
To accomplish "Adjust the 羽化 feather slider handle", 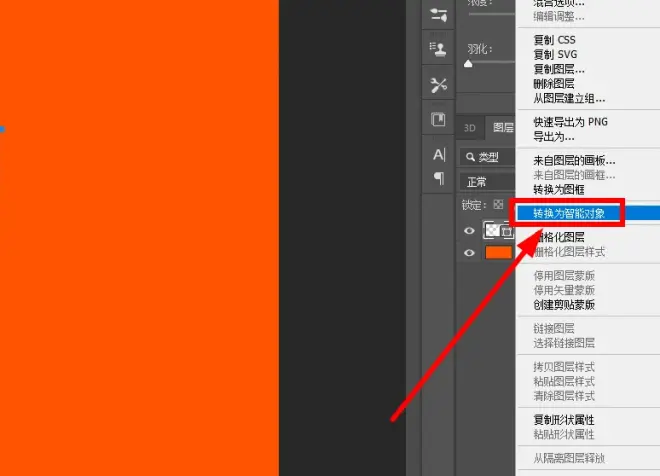I will (468, 64).
